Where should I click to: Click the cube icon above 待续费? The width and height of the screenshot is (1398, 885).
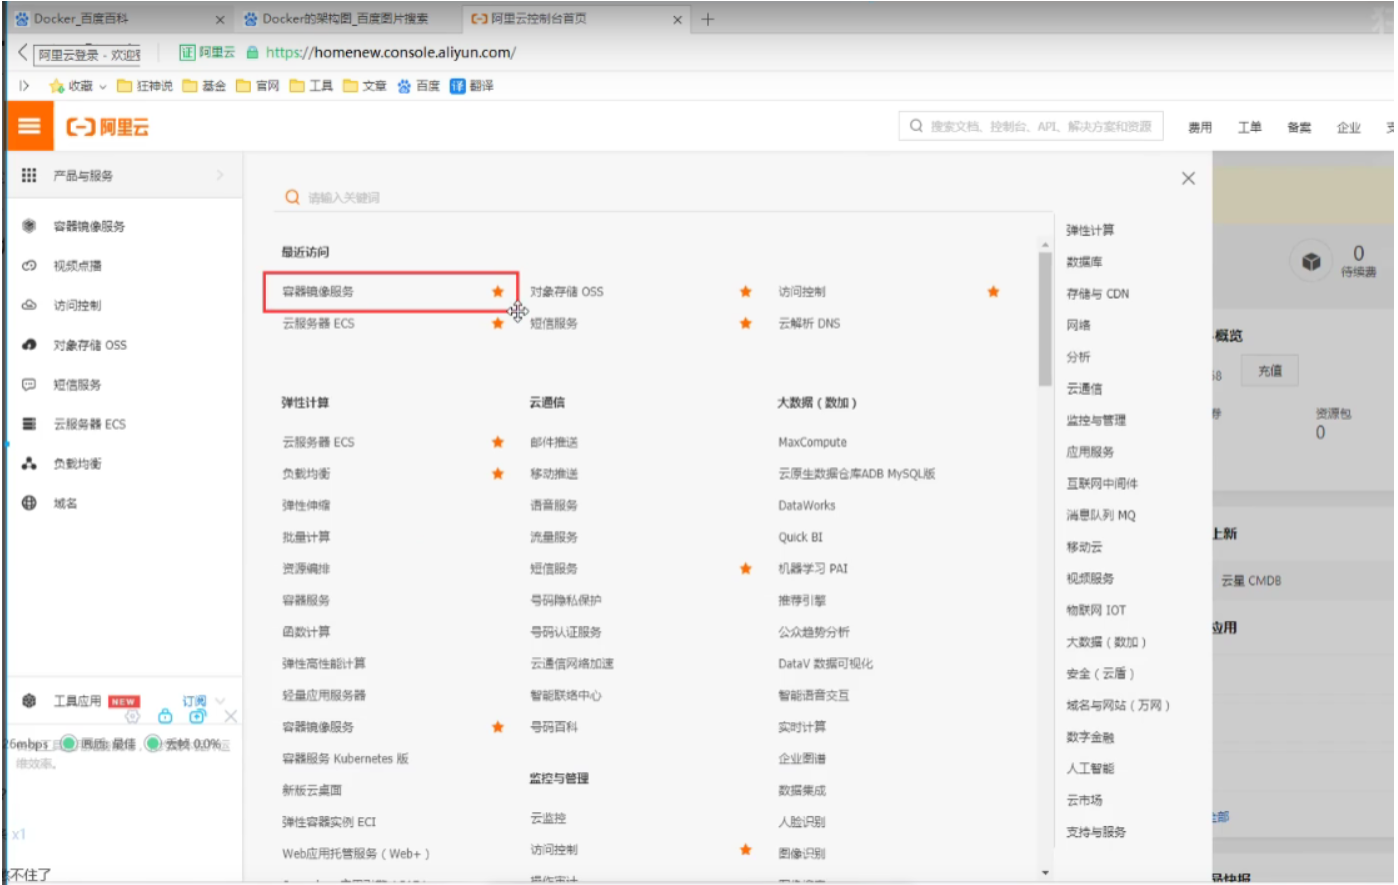pyautogui.click(x=1311, y=262)
